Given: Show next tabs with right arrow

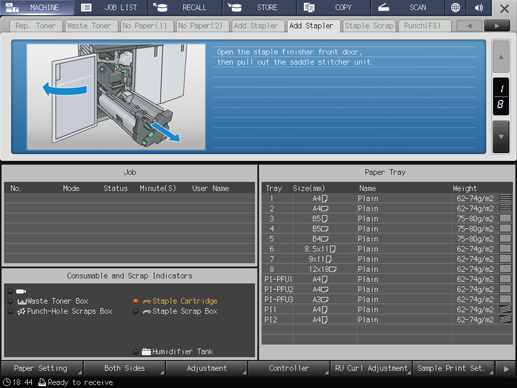Looking at the screenshot, I should (x=497, y=25).
